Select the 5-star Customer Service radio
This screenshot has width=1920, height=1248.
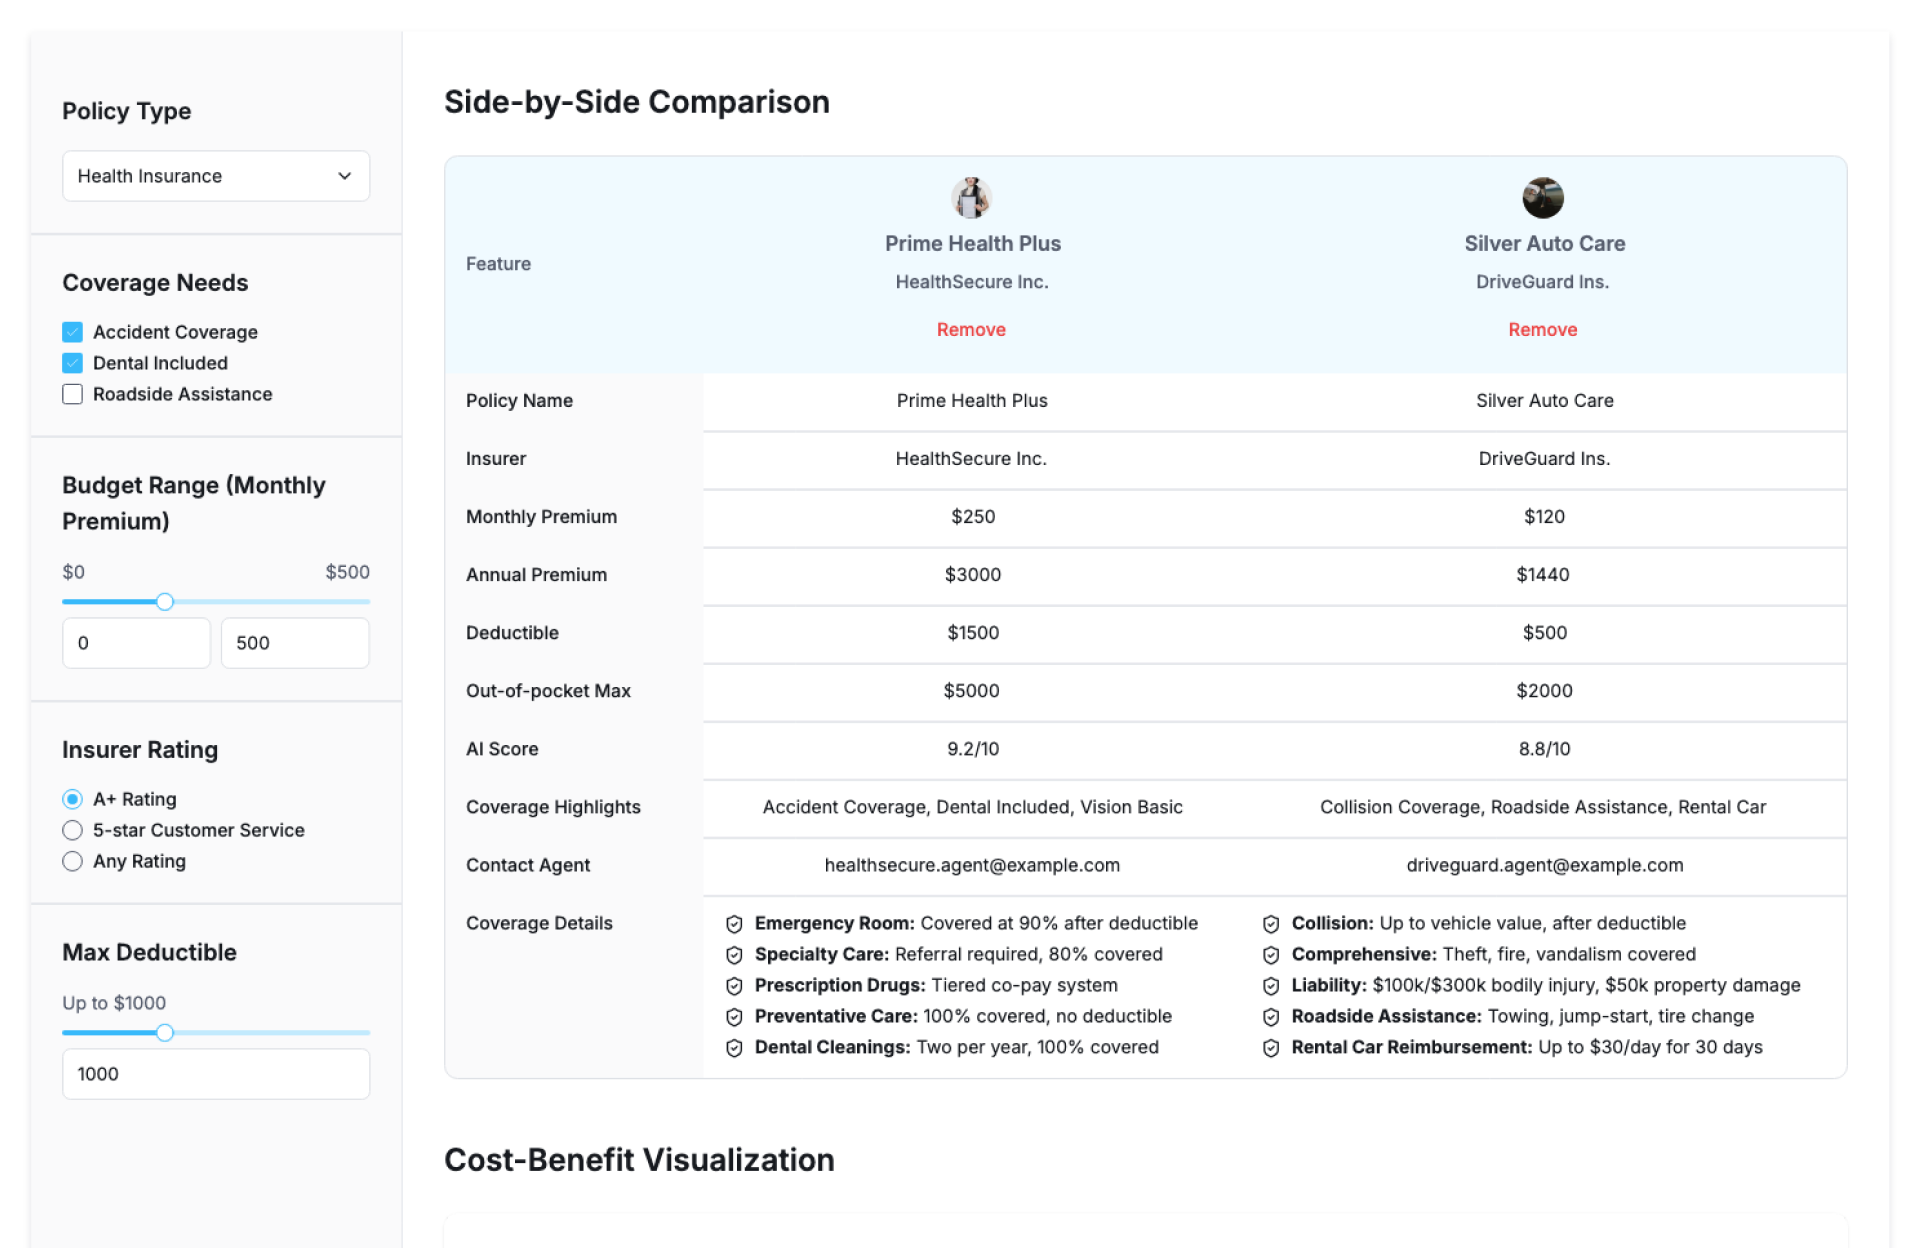(72, 830)
